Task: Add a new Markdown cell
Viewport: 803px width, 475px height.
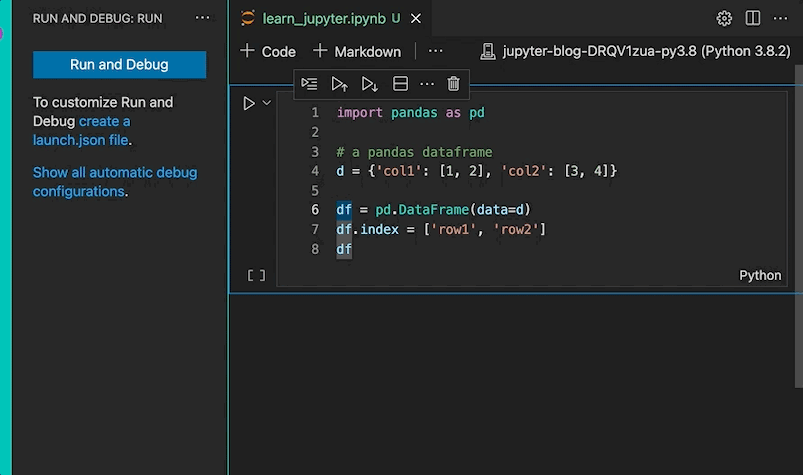Action: coord(357,51)
